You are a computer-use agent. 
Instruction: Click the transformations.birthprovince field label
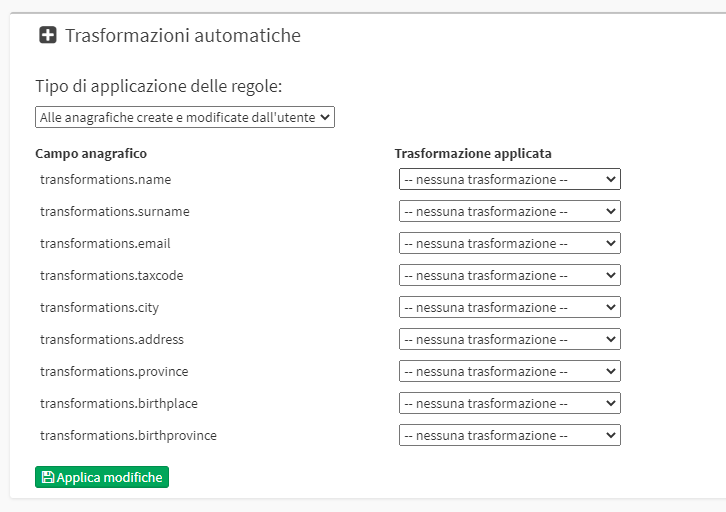128,436
